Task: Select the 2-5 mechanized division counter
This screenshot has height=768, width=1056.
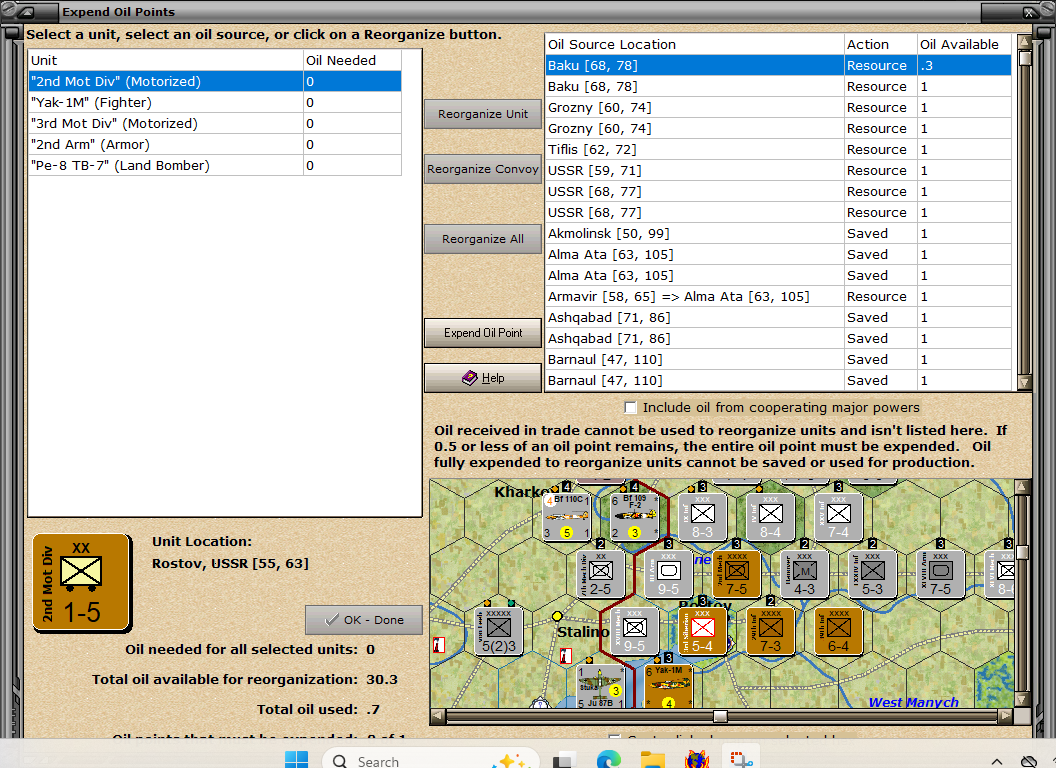Action: [x=601, y=573]
